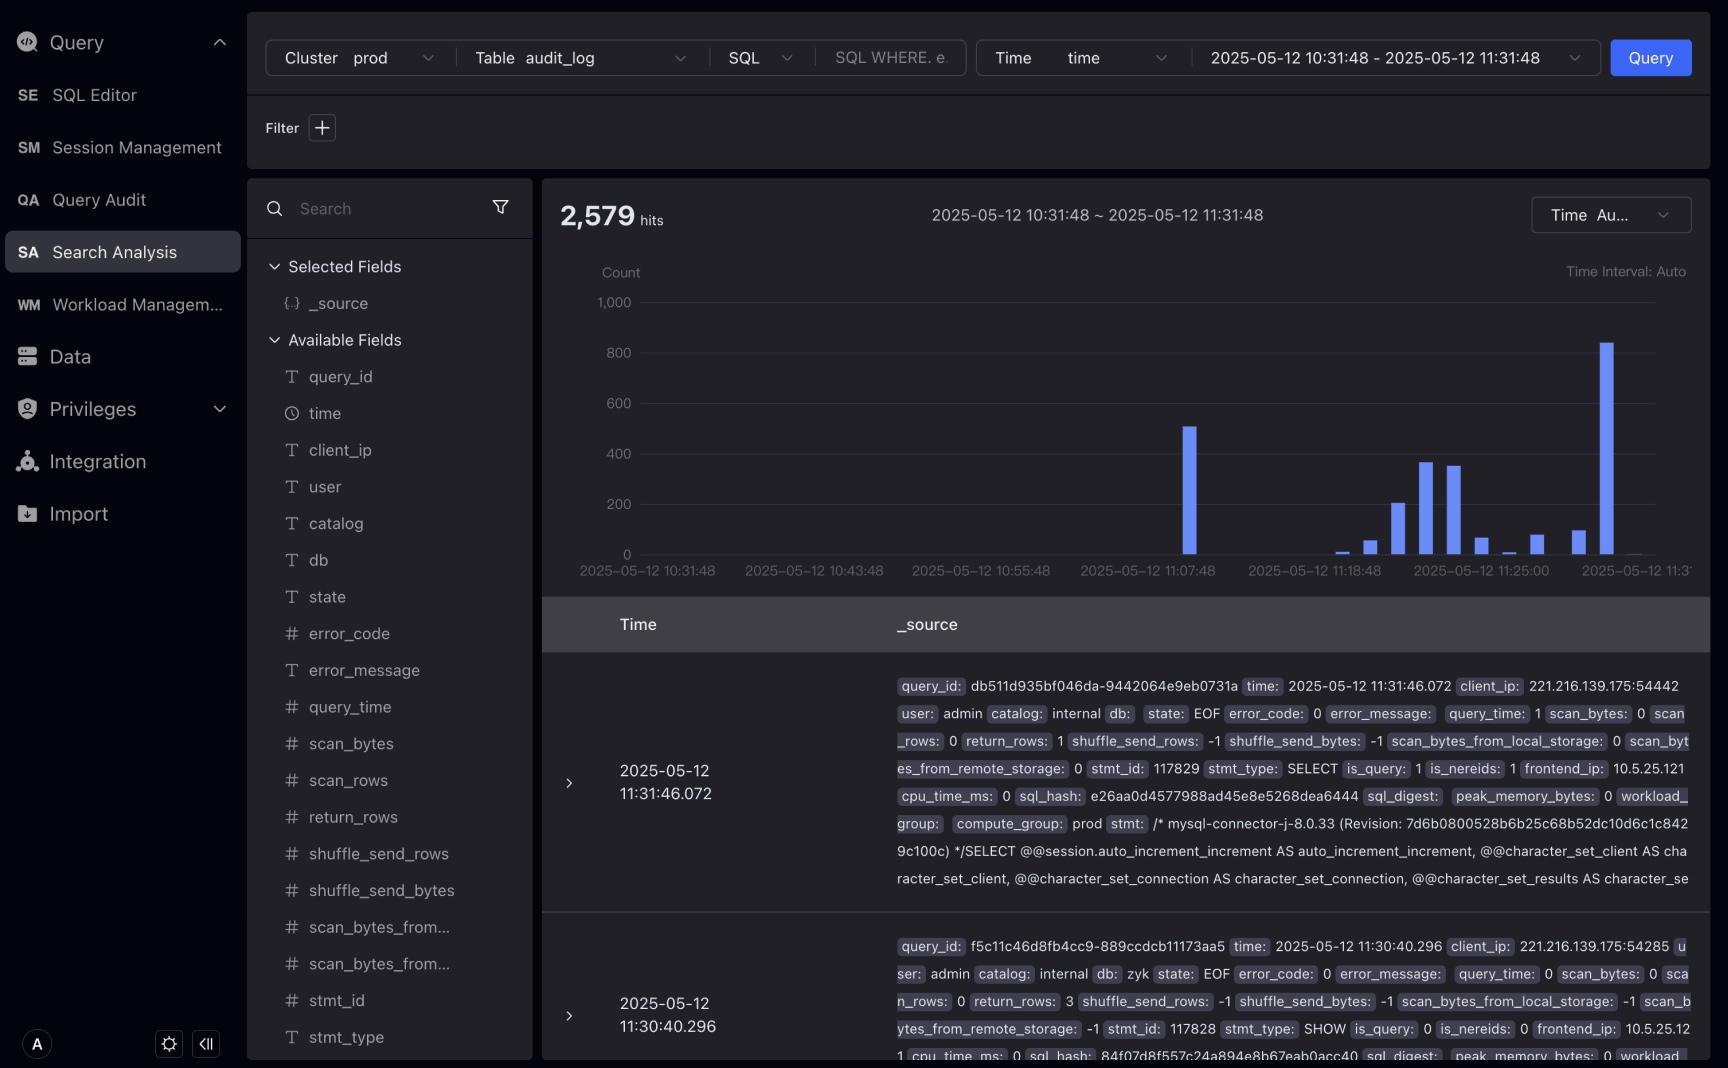Click the field filter funnel icon
Screen dimensions: 1728x1068
coord(500,207)
